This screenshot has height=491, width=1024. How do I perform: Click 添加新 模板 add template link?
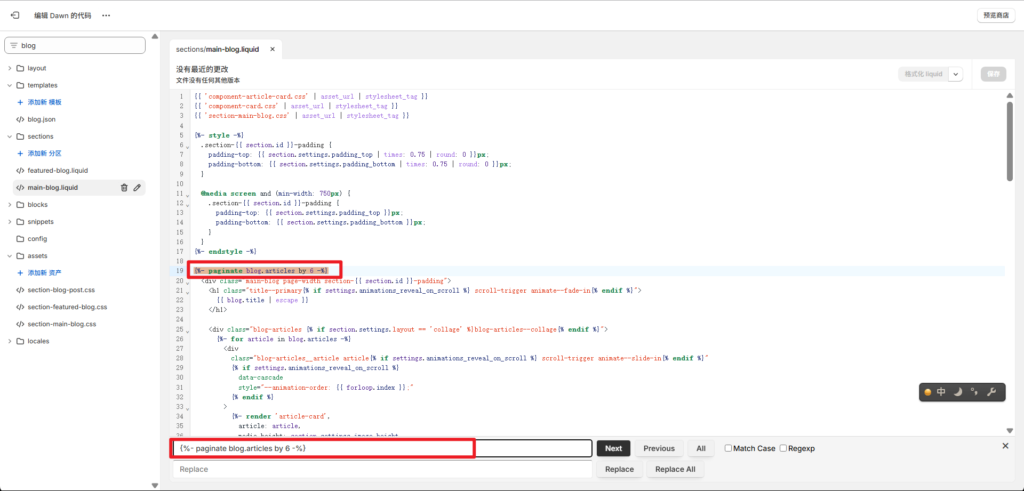coord(44,103)
